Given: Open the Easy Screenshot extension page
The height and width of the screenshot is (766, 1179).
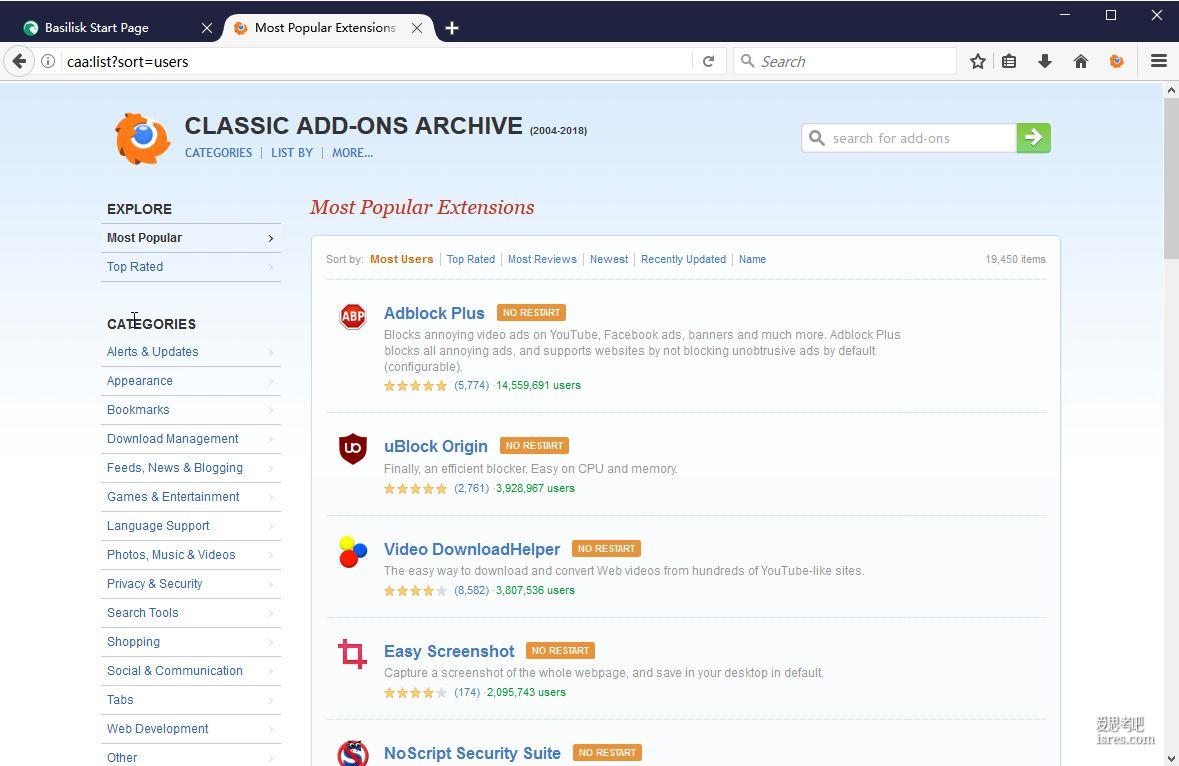Looking at the screenshot, I should point(449,652).
